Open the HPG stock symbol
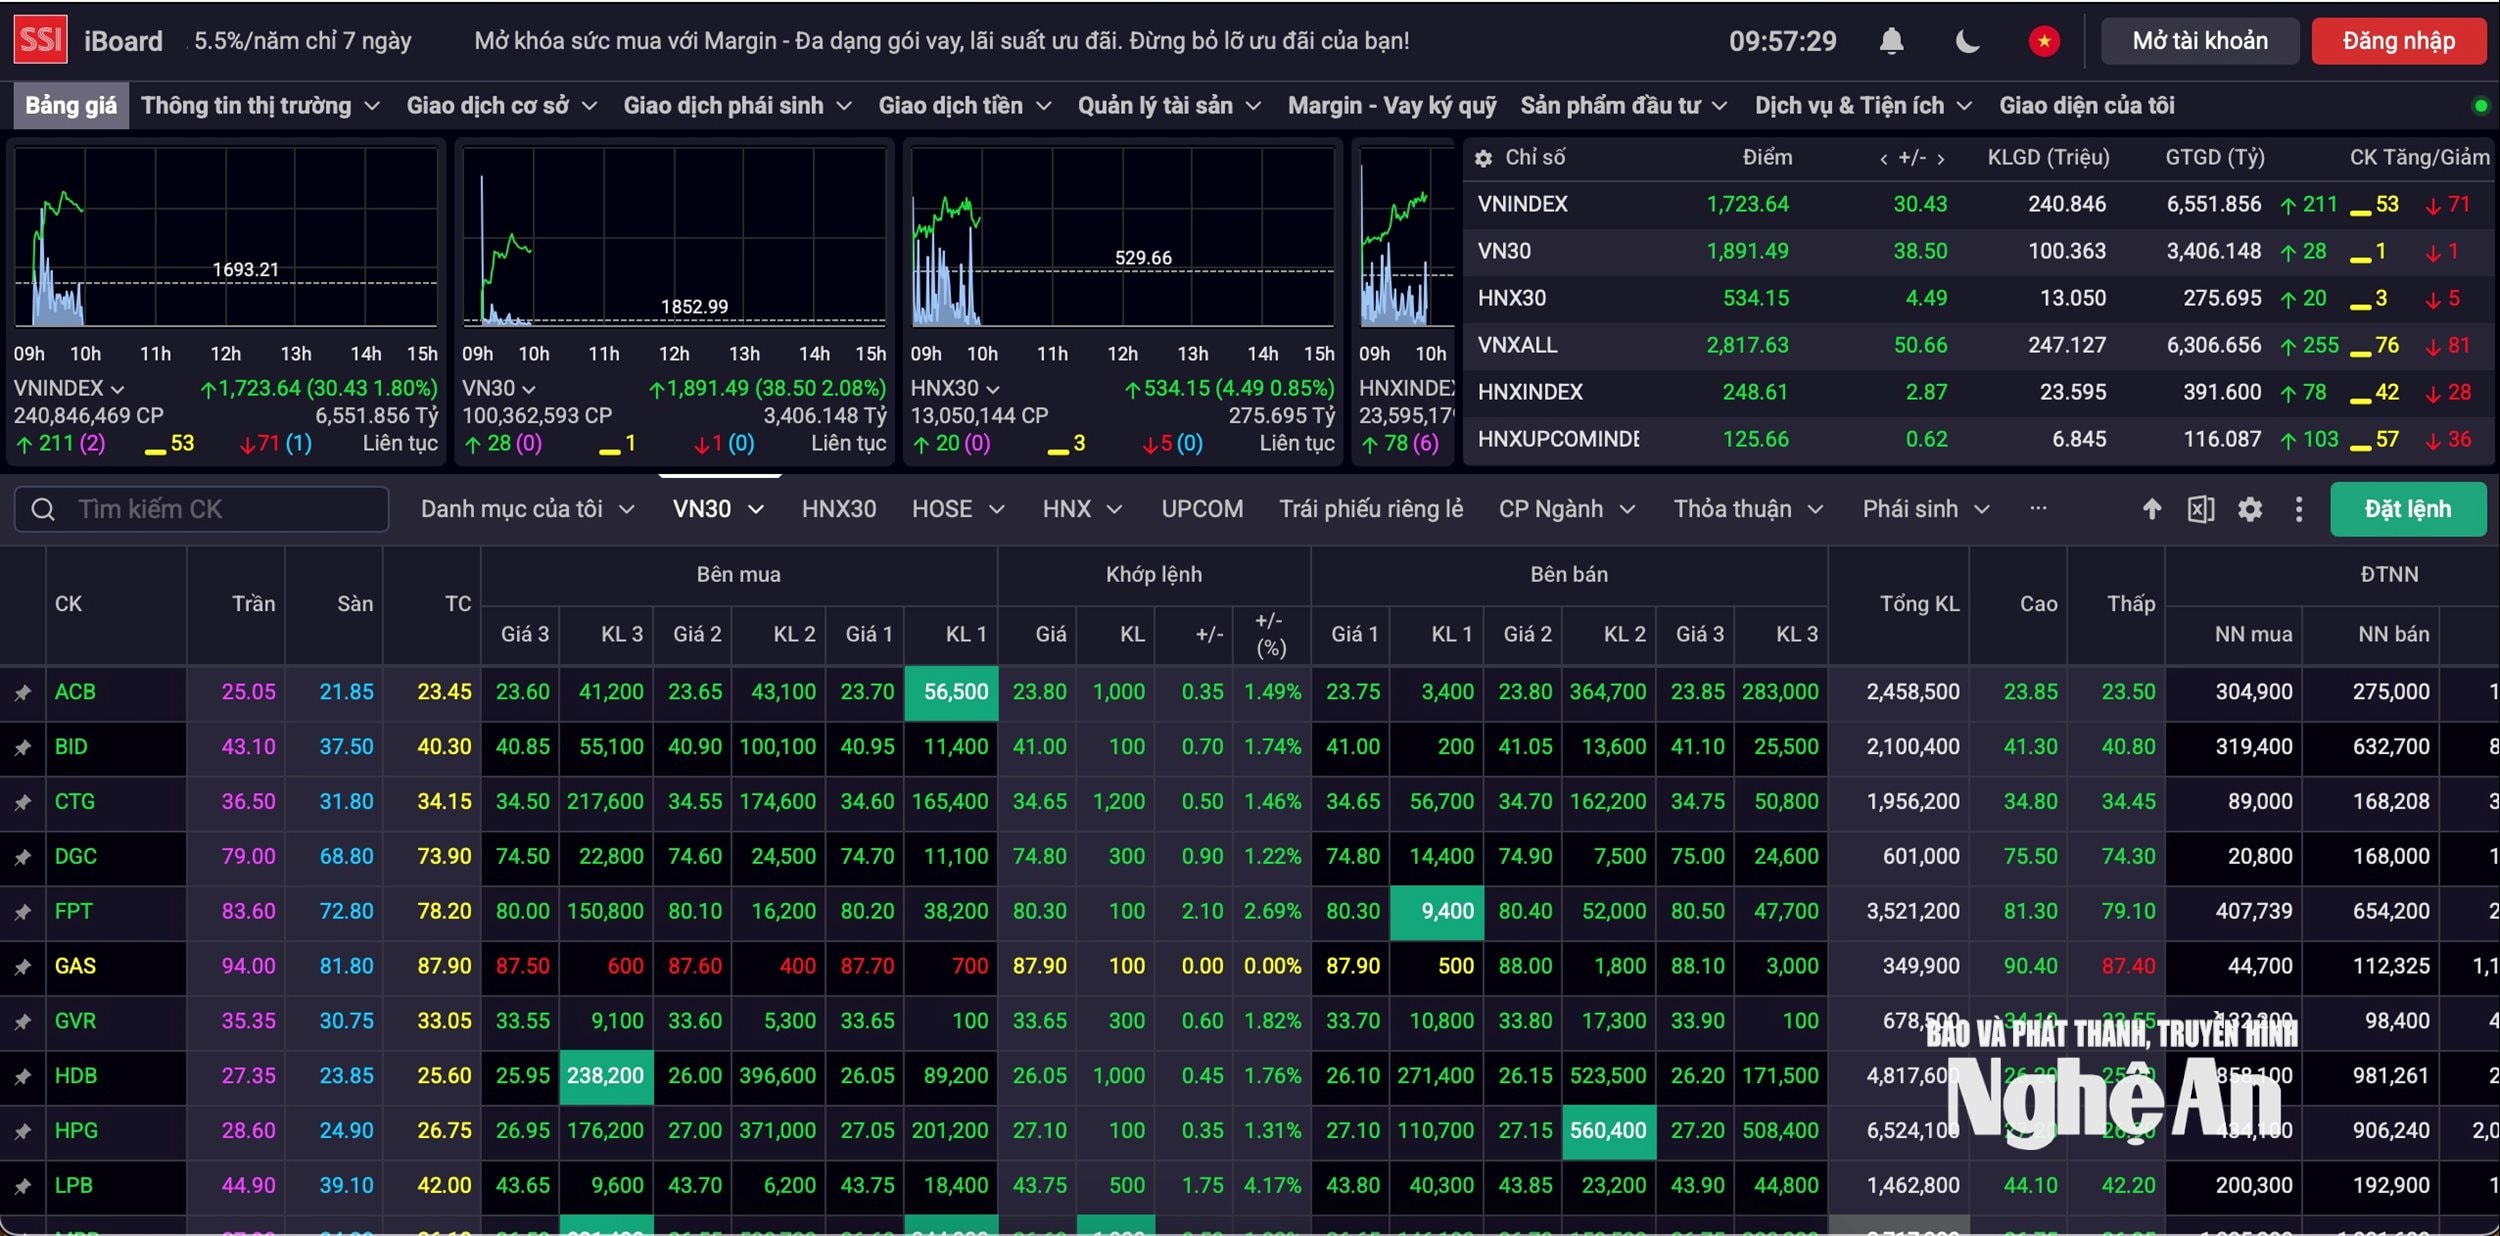This screenshot has width=2500, height=1236. click(x=76, y=1131)
